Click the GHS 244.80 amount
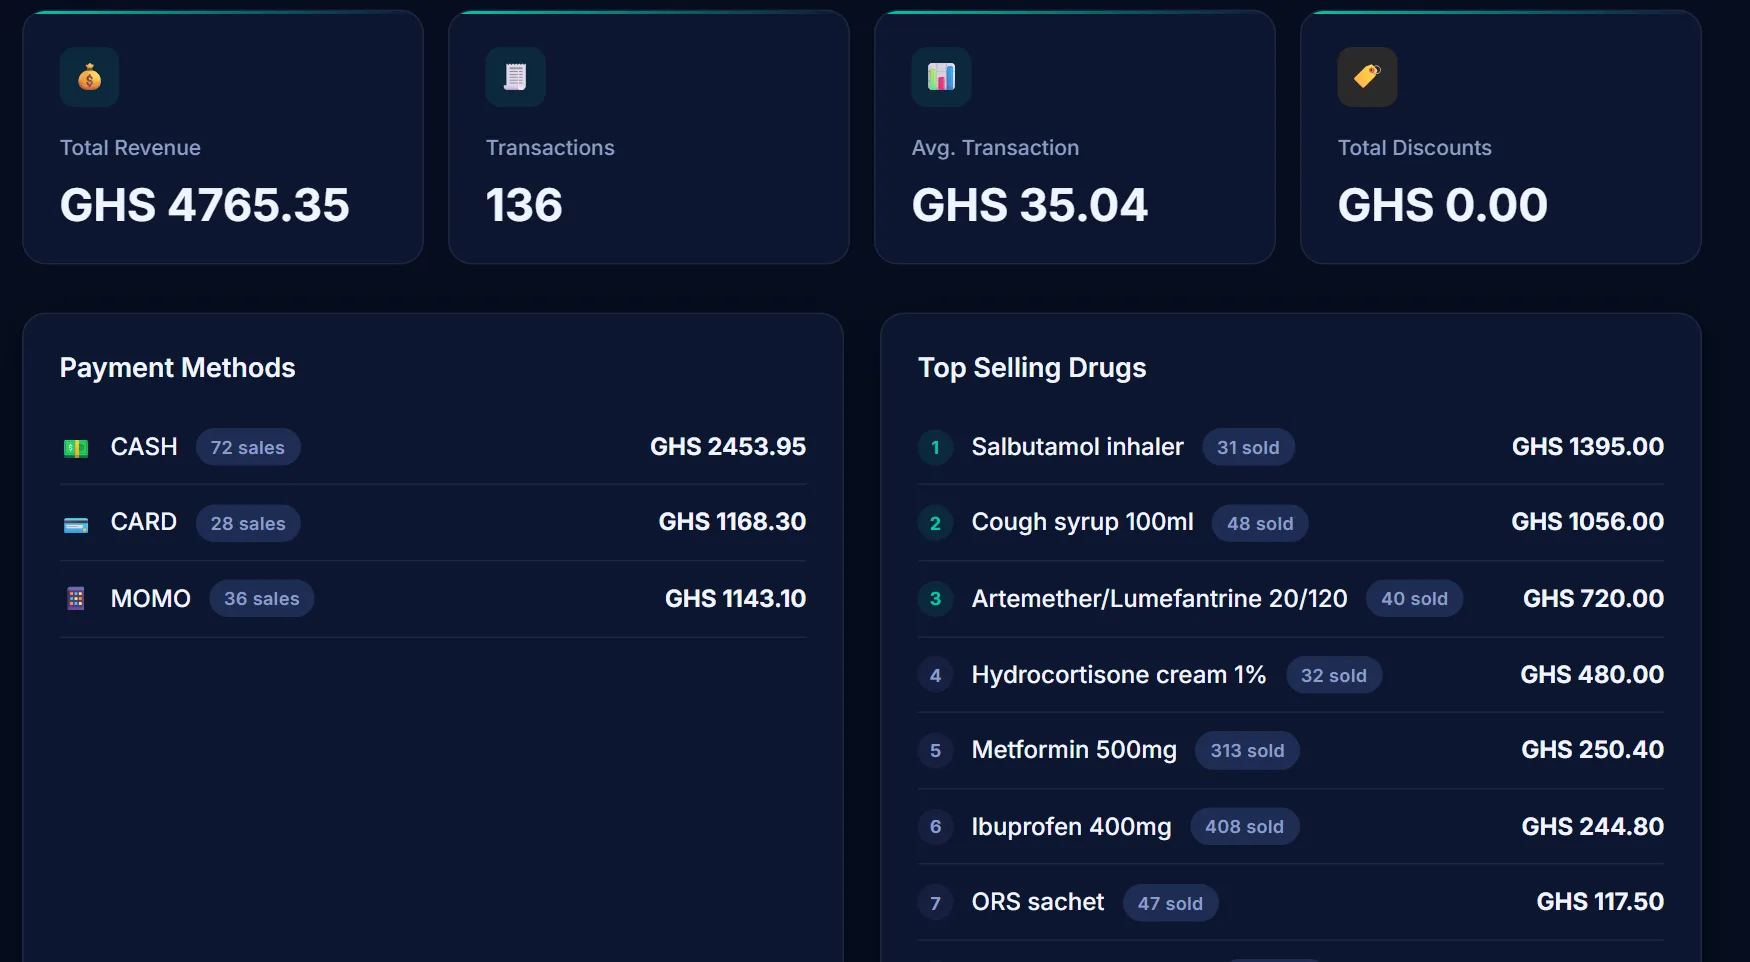This screenshot has height=962, width=1750. click(1593, 827)
